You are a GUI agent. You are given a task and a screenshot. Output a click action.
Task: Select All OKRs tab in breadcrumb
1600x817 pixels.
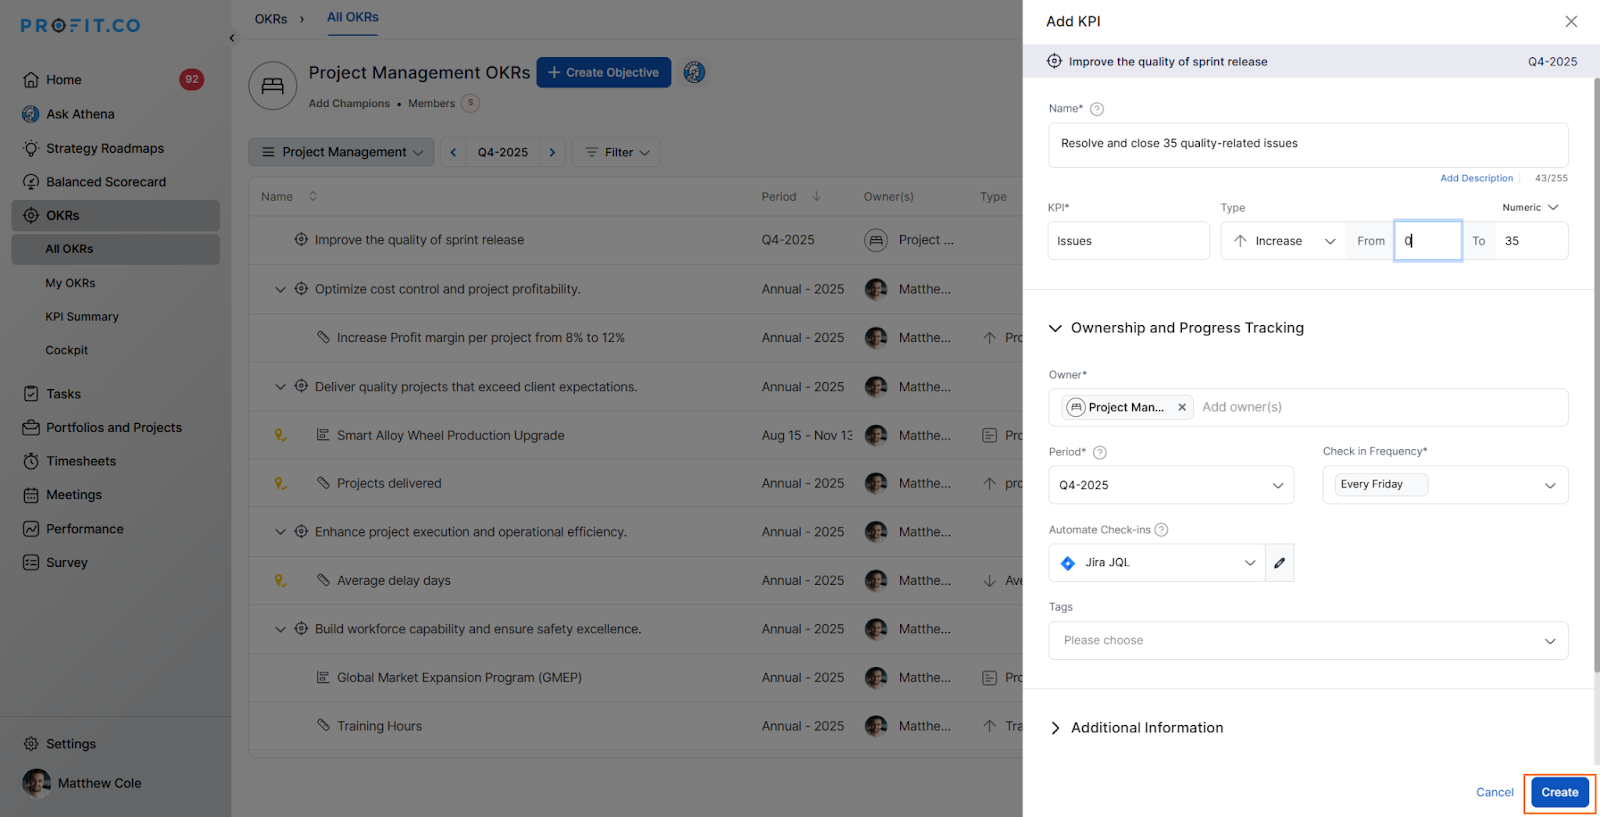point(353,17)
